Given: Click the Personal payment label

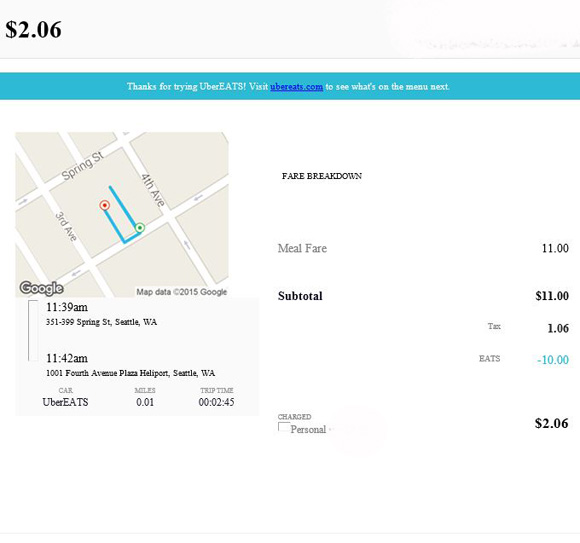Looking at the screenshot, I should tap(308, 429).
